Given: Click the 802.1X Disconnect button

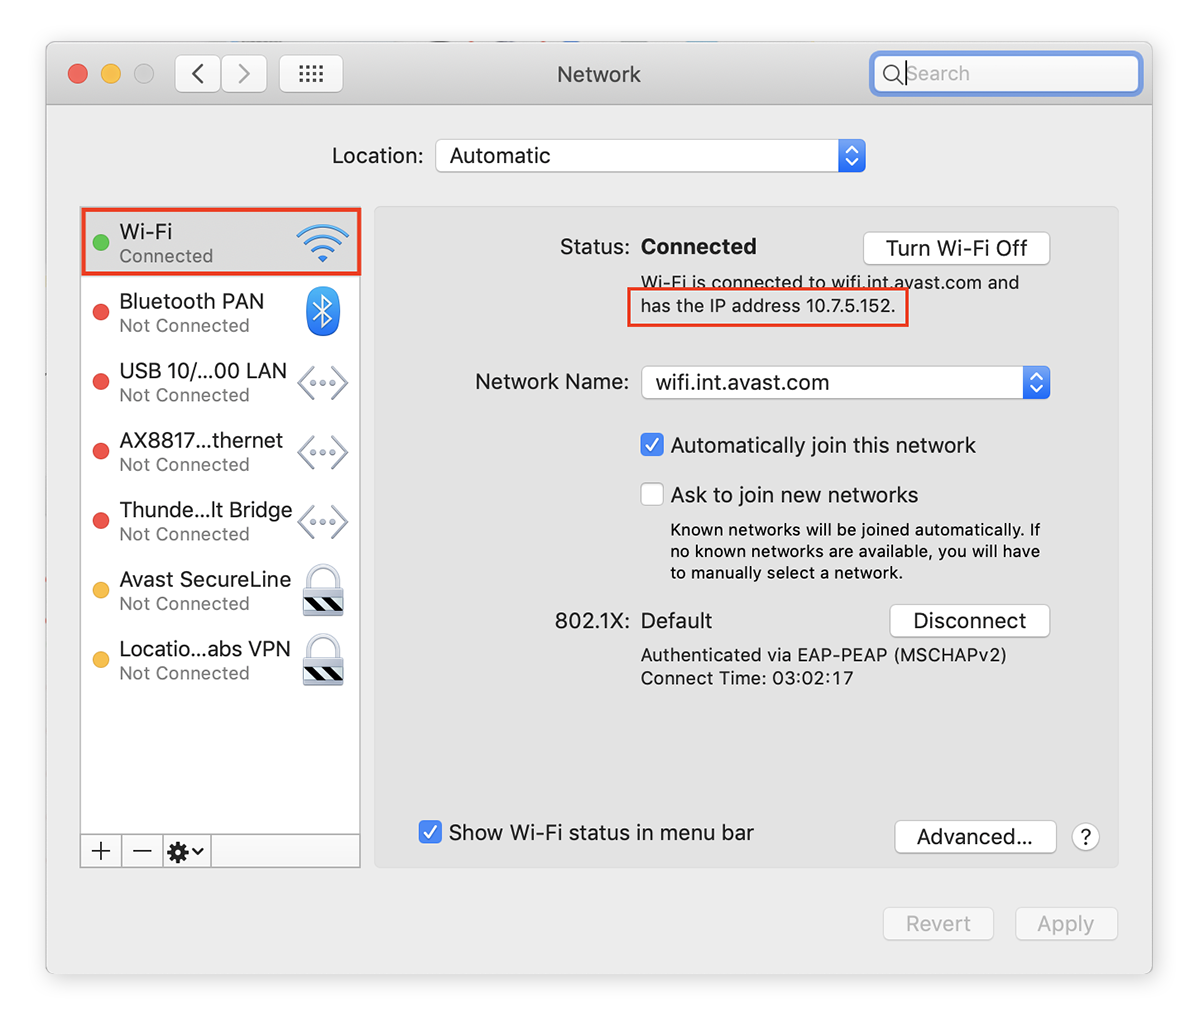Looking at the screenshot, I should click(969, 620).
